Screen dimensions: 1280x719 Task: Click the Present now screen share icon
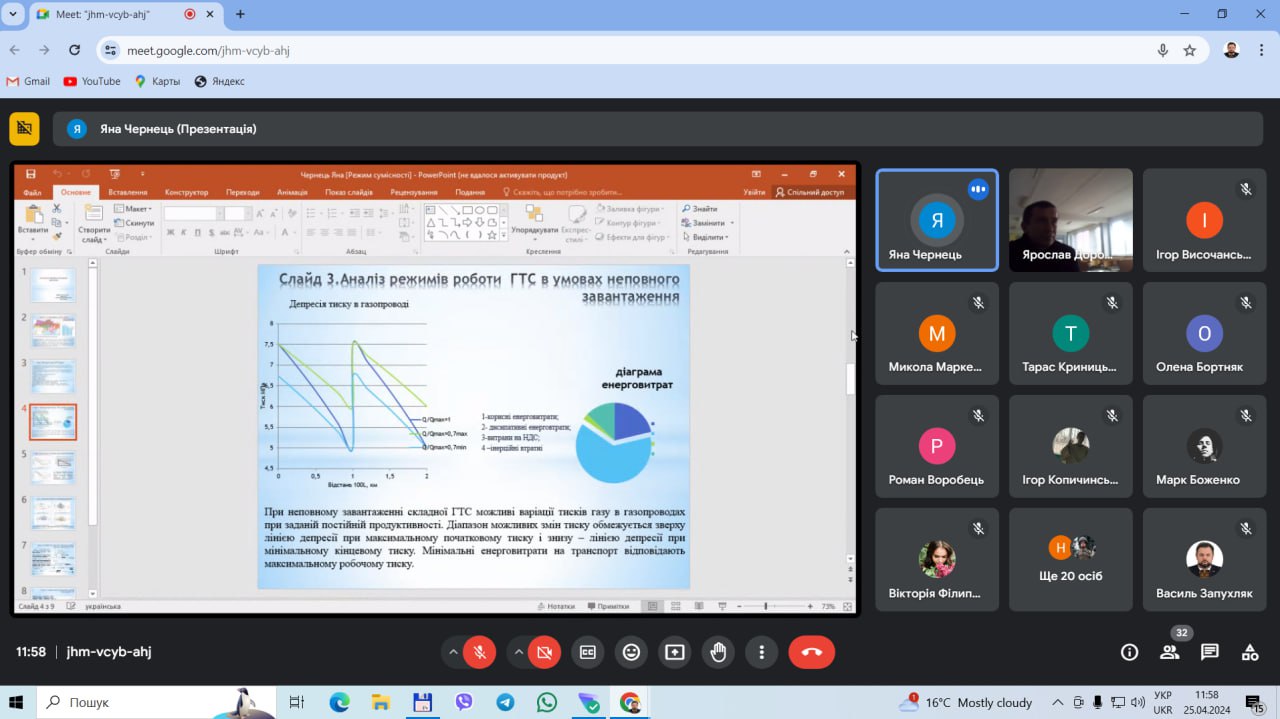675,652
